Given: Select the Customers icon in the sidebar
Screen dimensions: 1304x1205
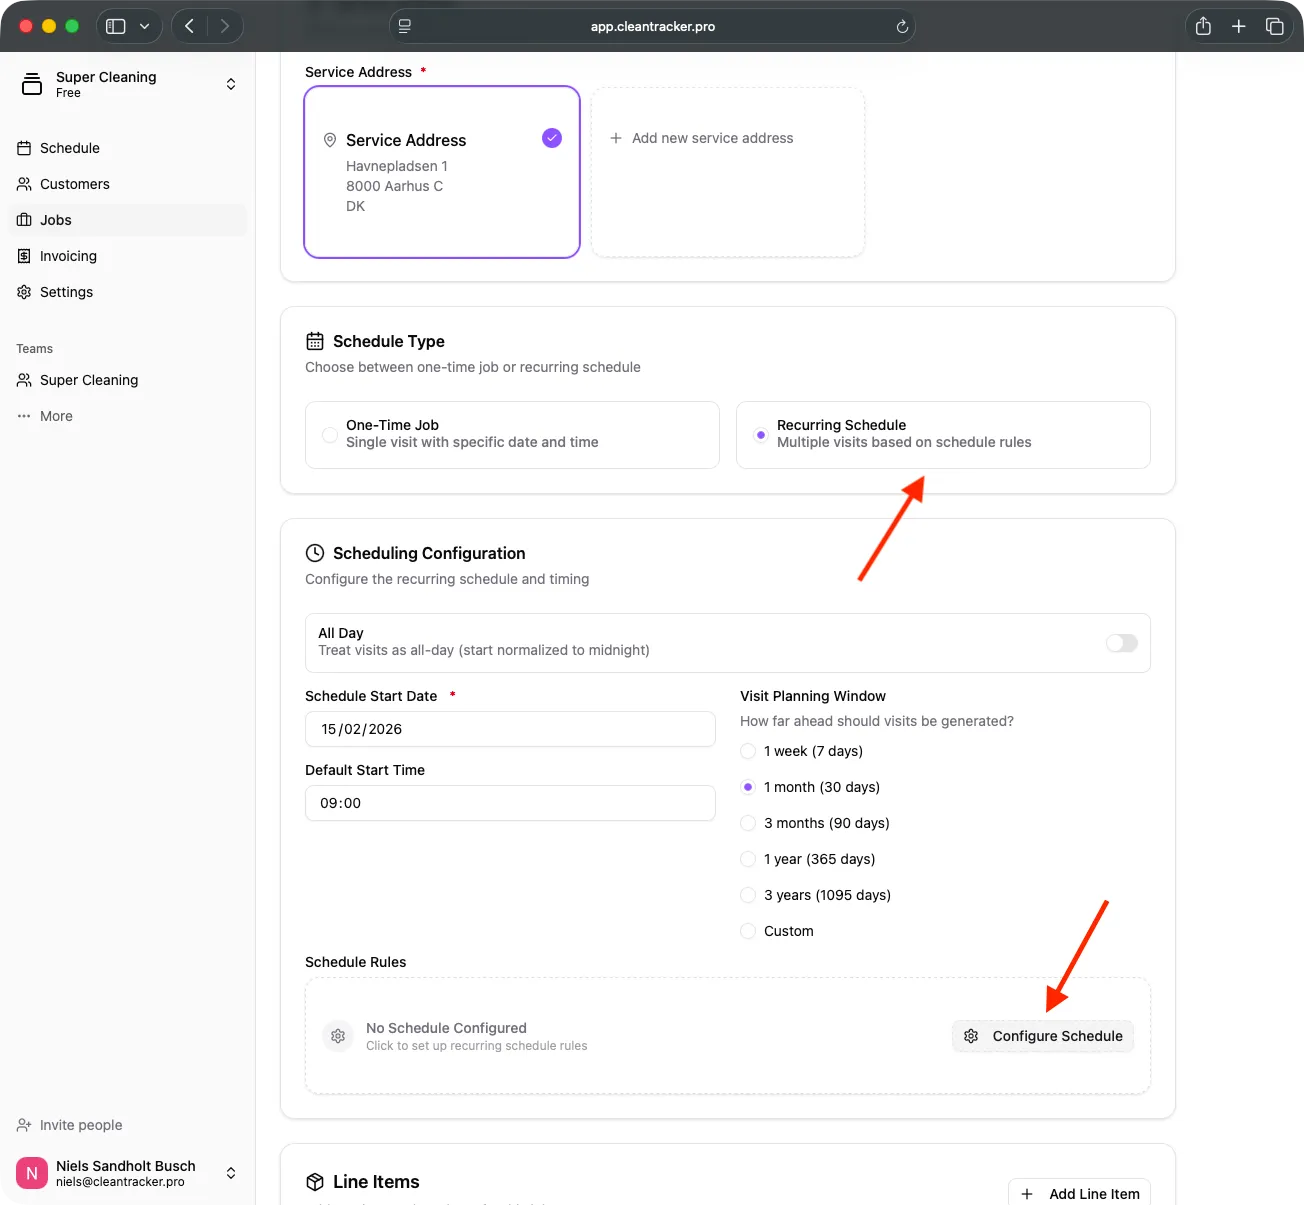Looking at the screenshot, I should click(x=24, y=184).
